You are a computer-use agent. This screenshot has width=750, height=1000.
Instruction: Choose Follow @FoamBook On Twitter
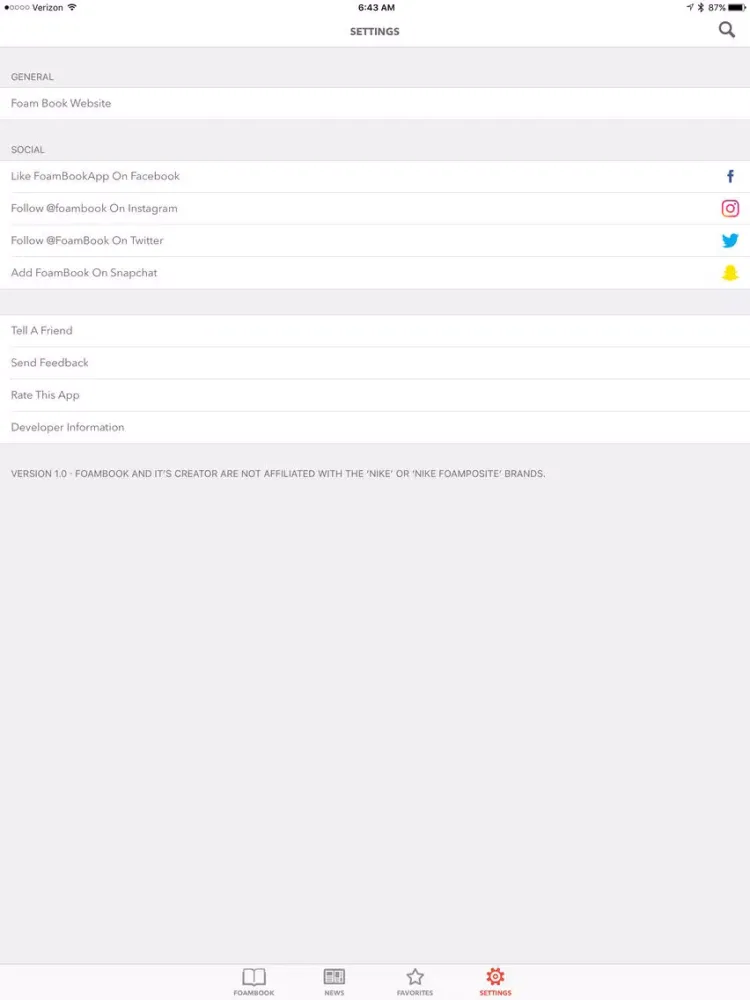pyautogui.click(x=87, y=240)
